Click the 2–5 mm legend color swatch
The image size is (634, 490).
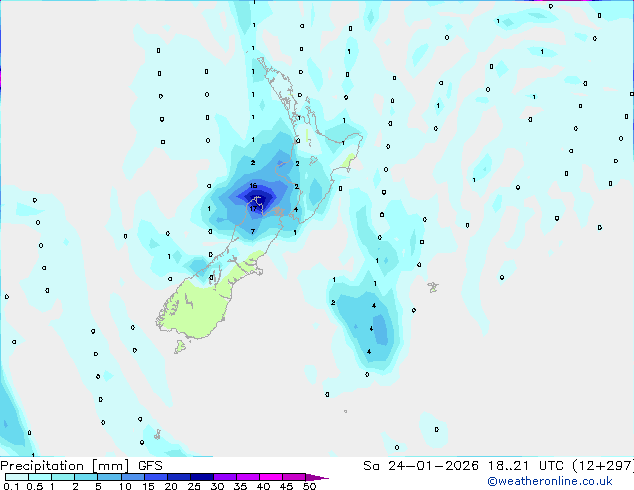coord(86,477)
